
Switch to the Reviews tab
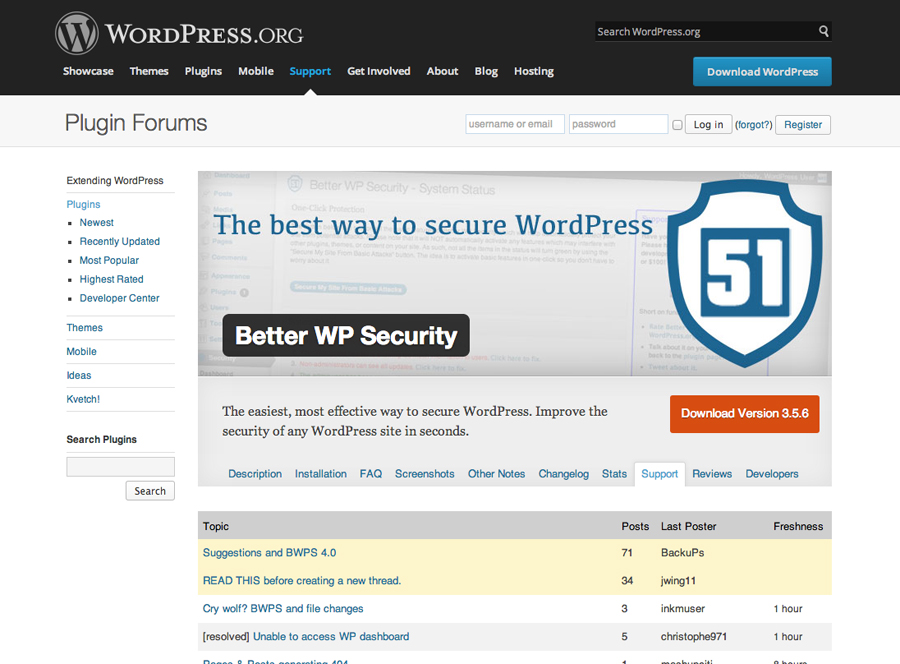pos(712,474)
